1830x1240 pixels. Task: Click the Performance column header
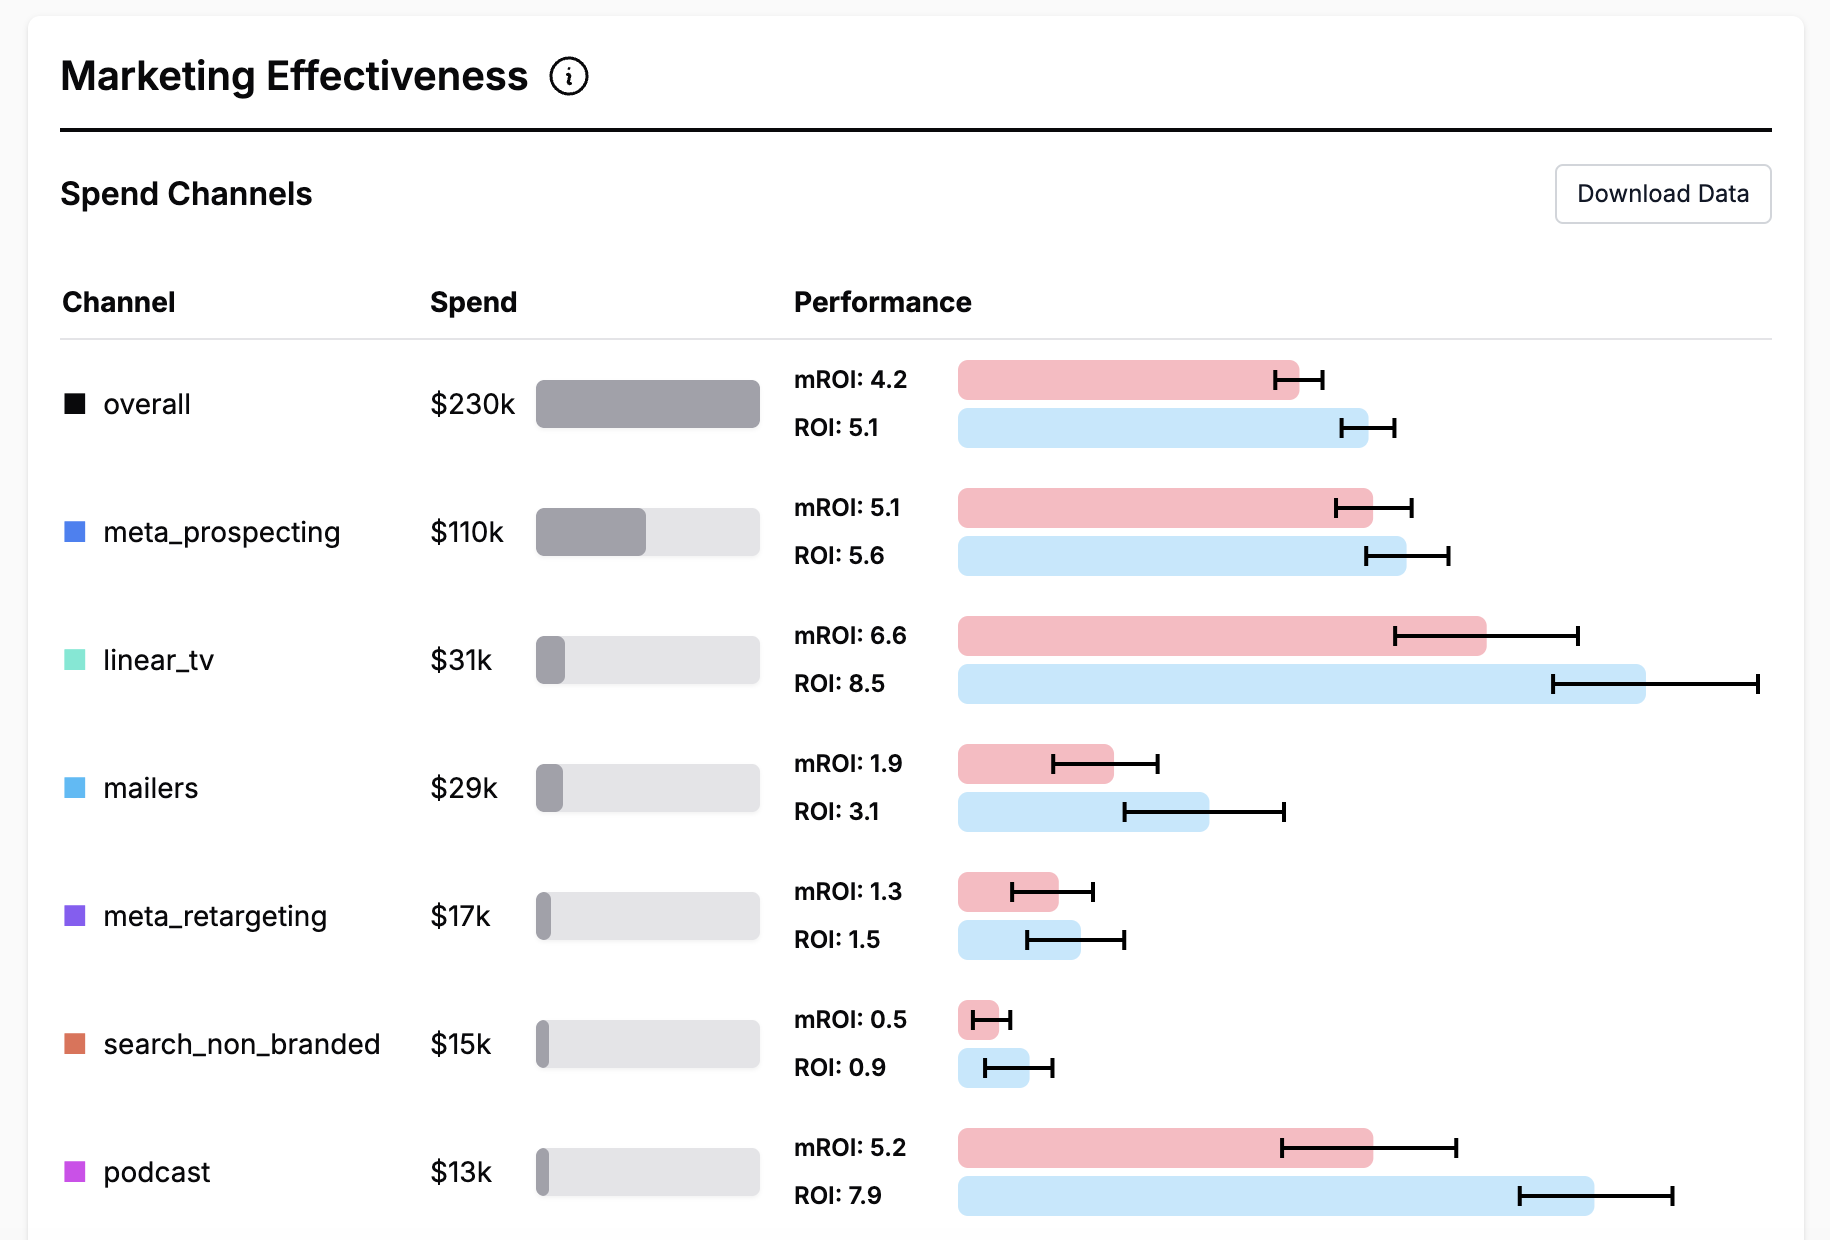882,302
